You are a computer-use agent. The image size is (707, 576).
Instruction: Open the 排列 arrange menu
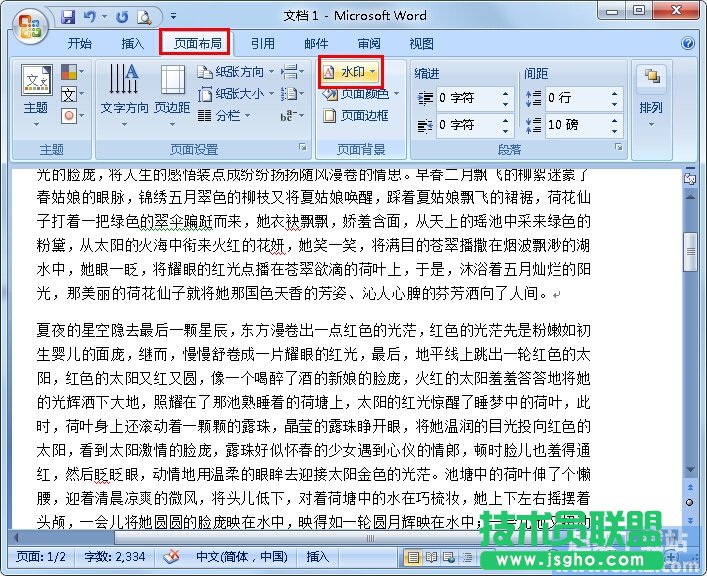(x=651, y=97)
